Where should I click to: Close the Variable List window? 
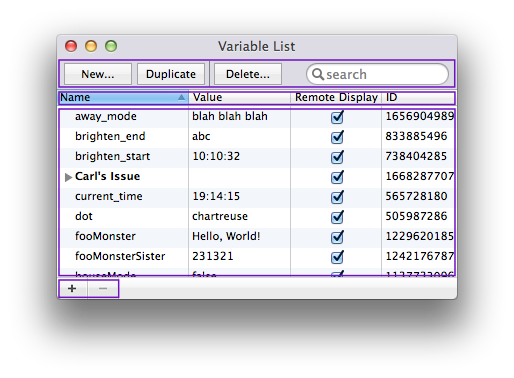click(71, 46)
